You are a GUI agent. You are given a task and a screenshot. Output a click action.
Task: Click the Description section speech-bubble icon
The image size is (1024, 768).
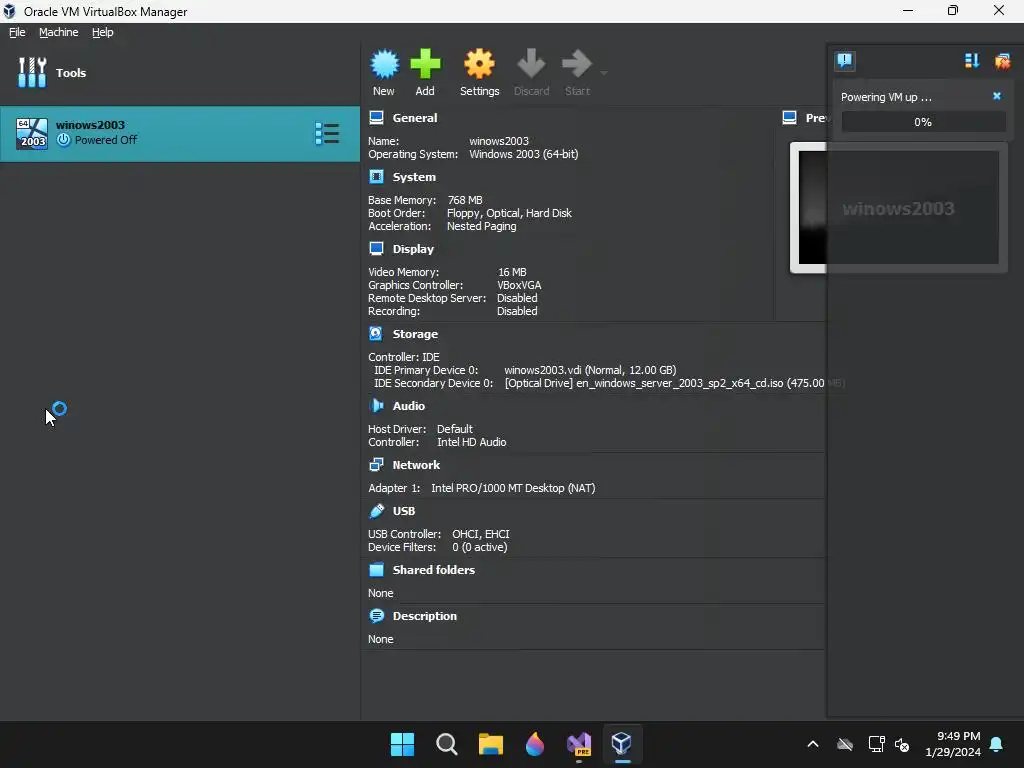pyautogui.click(x=376, y=615)
